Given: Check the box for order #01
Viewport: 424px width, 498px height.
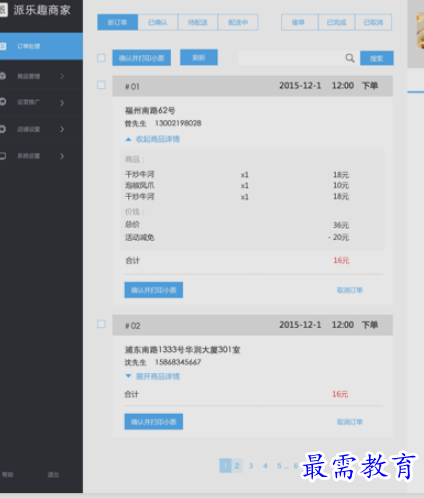Looking at the screenshot, I should click(x=101, y=85).
